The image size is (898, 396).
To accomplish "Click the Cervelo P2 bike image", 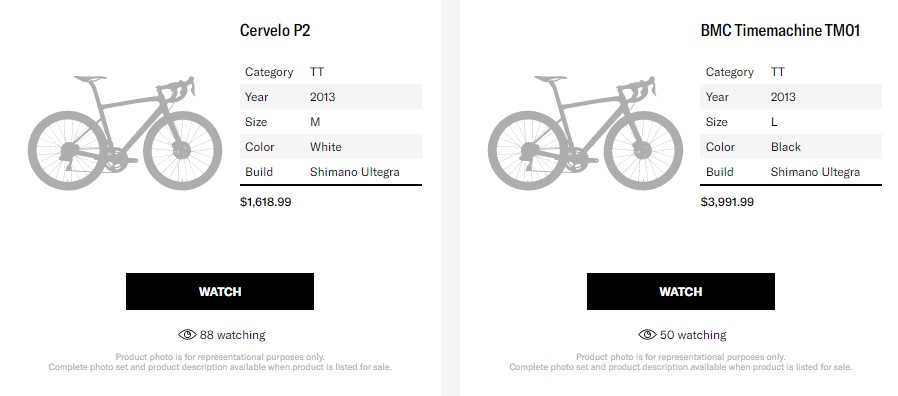I will pos(125,133).
